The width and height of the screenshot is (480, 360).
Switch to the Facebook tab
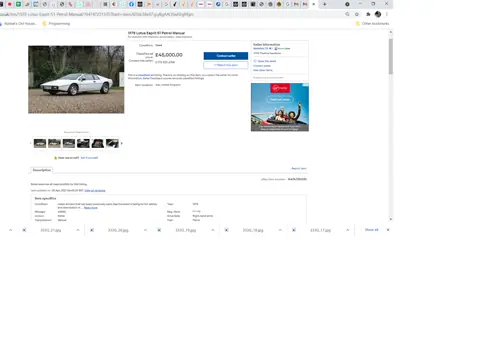[x=131, y=4]
